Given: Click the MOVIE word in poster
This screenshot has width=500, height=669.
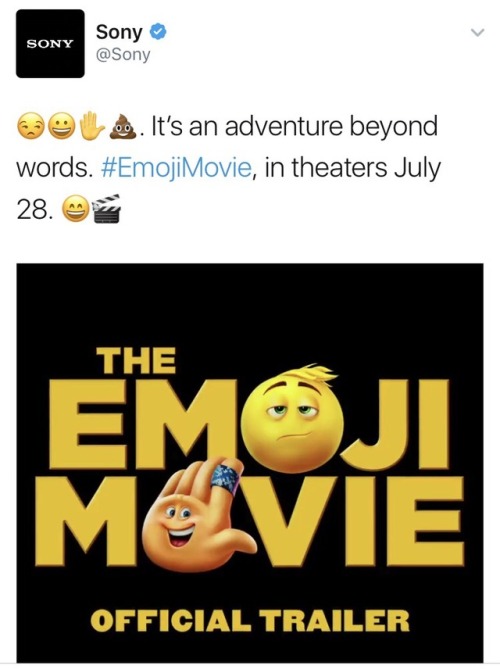Looking at the screenshot, I should [255, 521].
